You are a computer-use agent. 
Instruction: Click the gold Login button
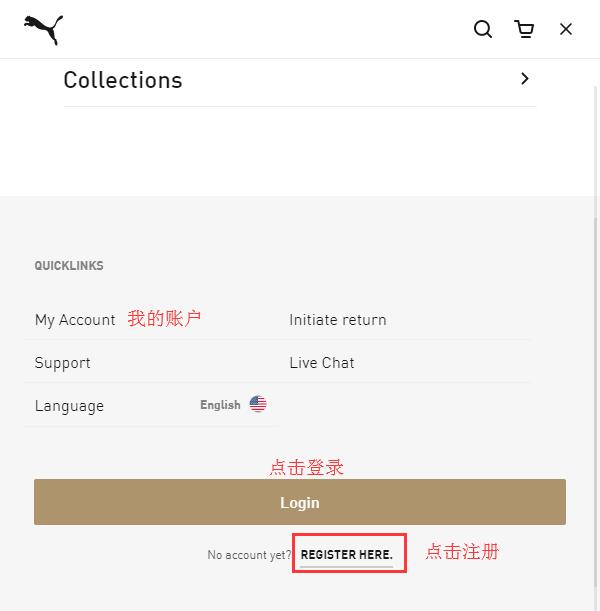tap(300, 502)
